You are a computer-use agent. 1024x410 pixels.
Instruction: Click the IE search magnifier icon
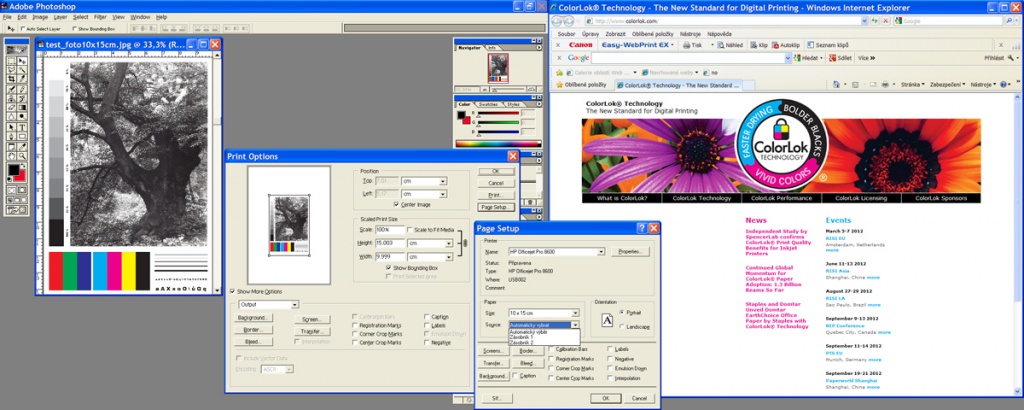point(1008,21)
